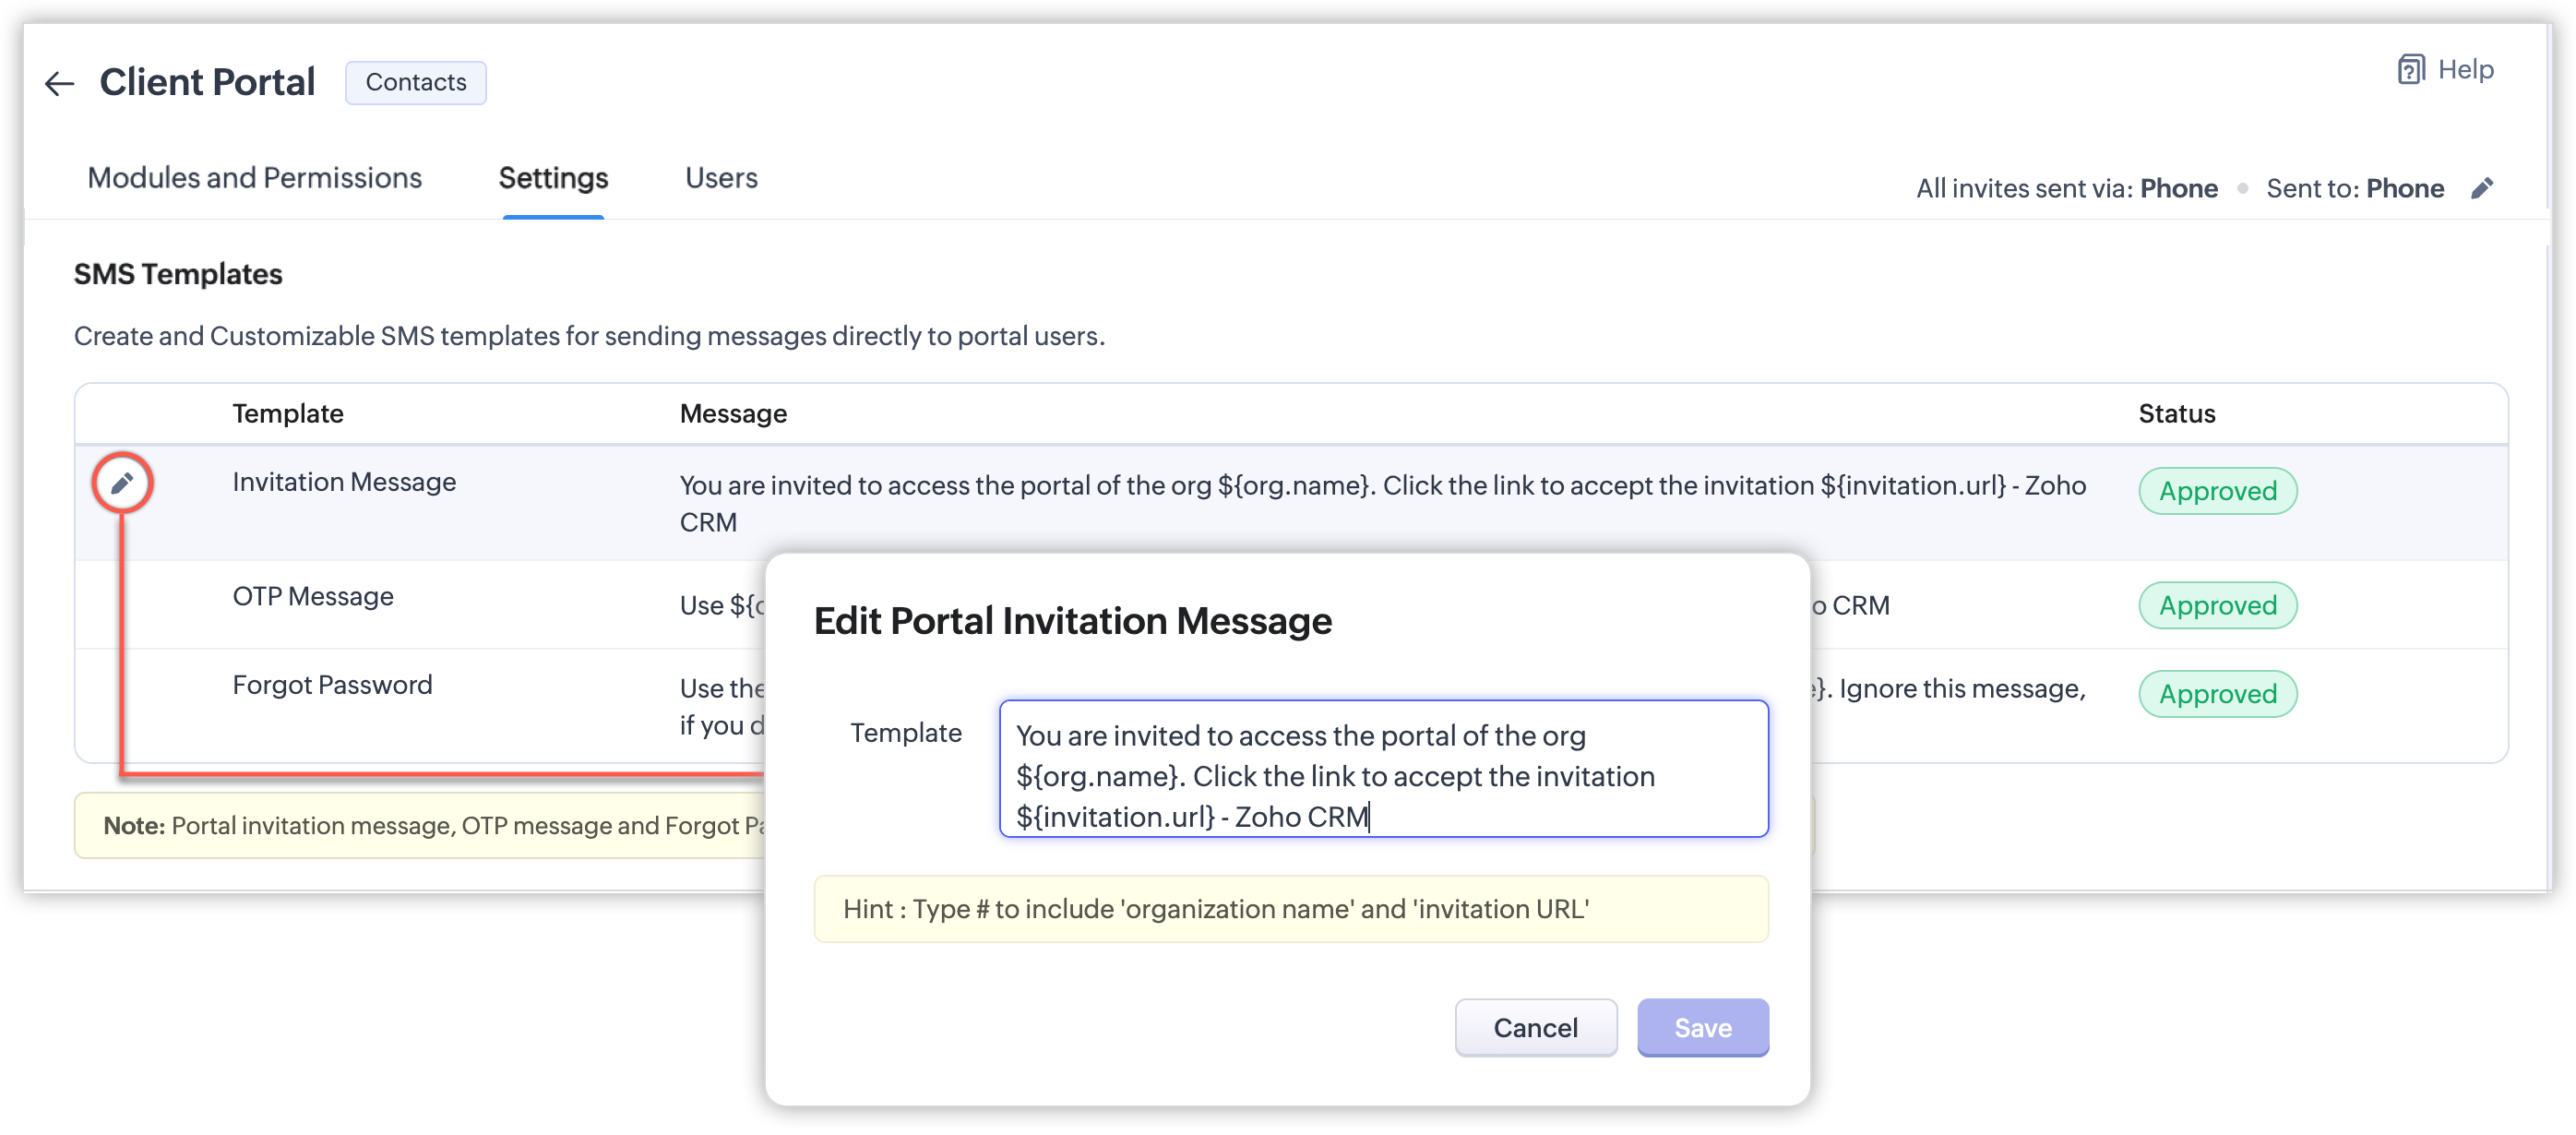Click inside the Template text box
This screenshot has width=2576, height=1135.
click(x=1383, y=768)
